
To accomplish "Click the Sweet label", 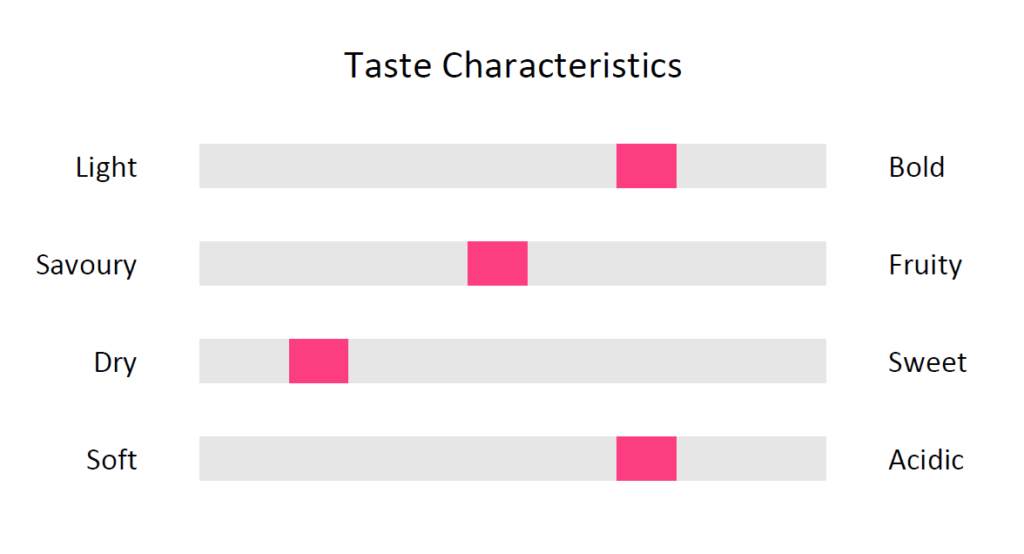I will 927,362.
